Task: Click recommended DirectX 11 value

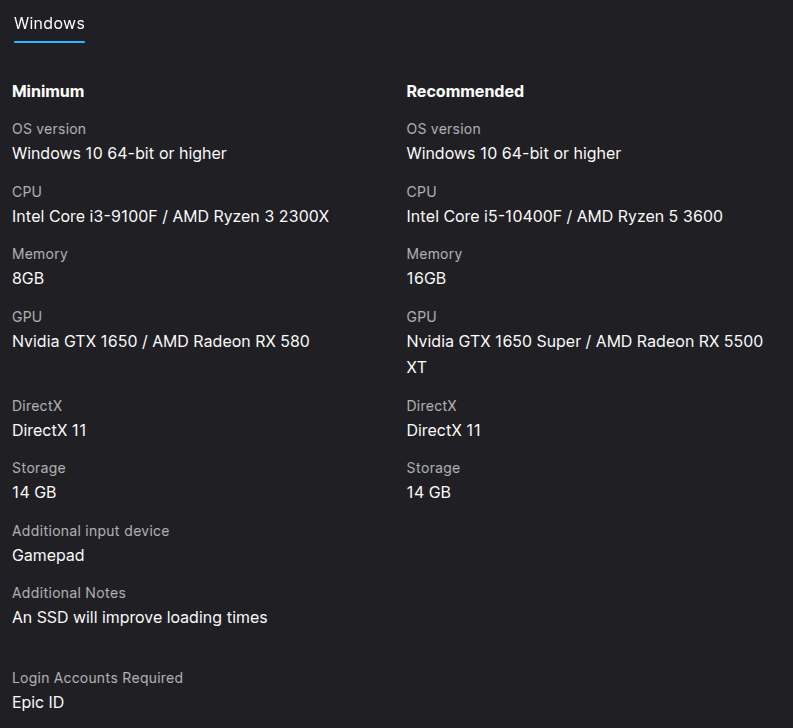Action: click(443, 430)
